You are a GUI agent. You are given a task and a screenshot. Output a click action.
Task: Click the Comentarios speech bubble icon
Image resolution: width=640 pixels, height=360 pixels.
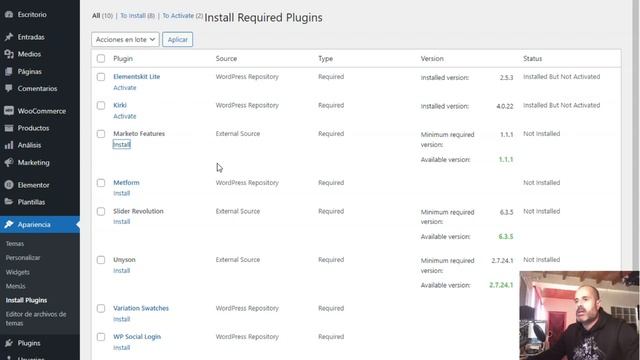click(x=9, y=89)
